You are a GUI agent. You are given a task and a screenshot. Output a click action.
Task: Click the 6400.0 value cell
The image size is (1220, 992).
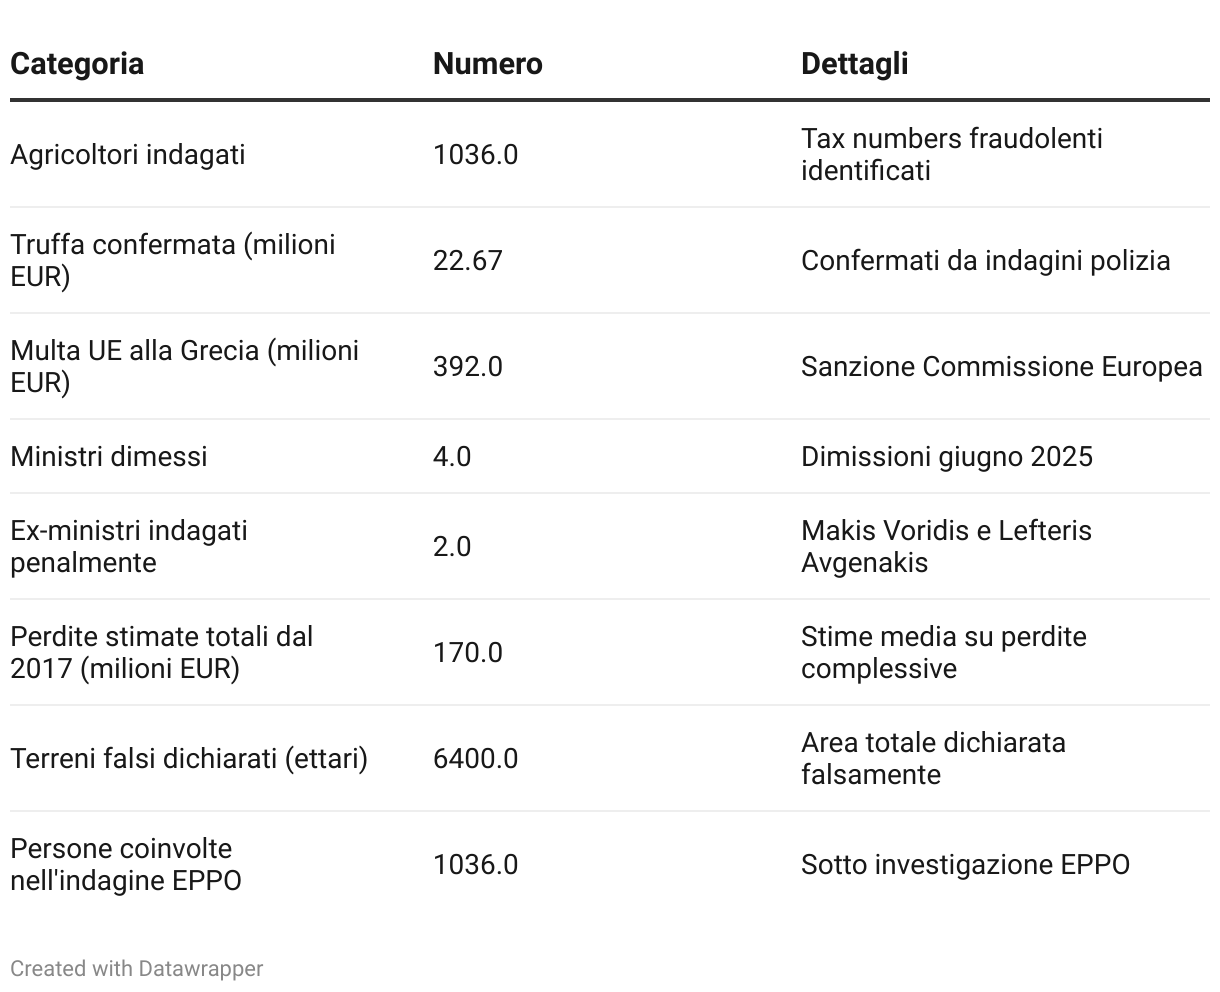point(476,759)
